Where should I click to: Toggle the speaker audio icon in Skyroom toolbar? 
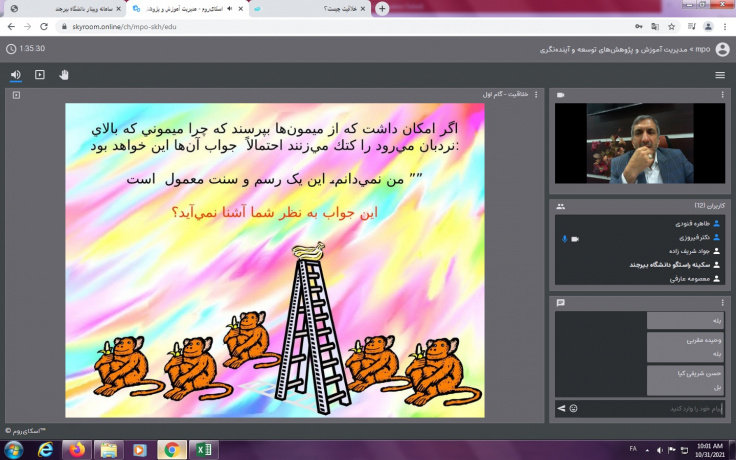(x=16, y=74)
